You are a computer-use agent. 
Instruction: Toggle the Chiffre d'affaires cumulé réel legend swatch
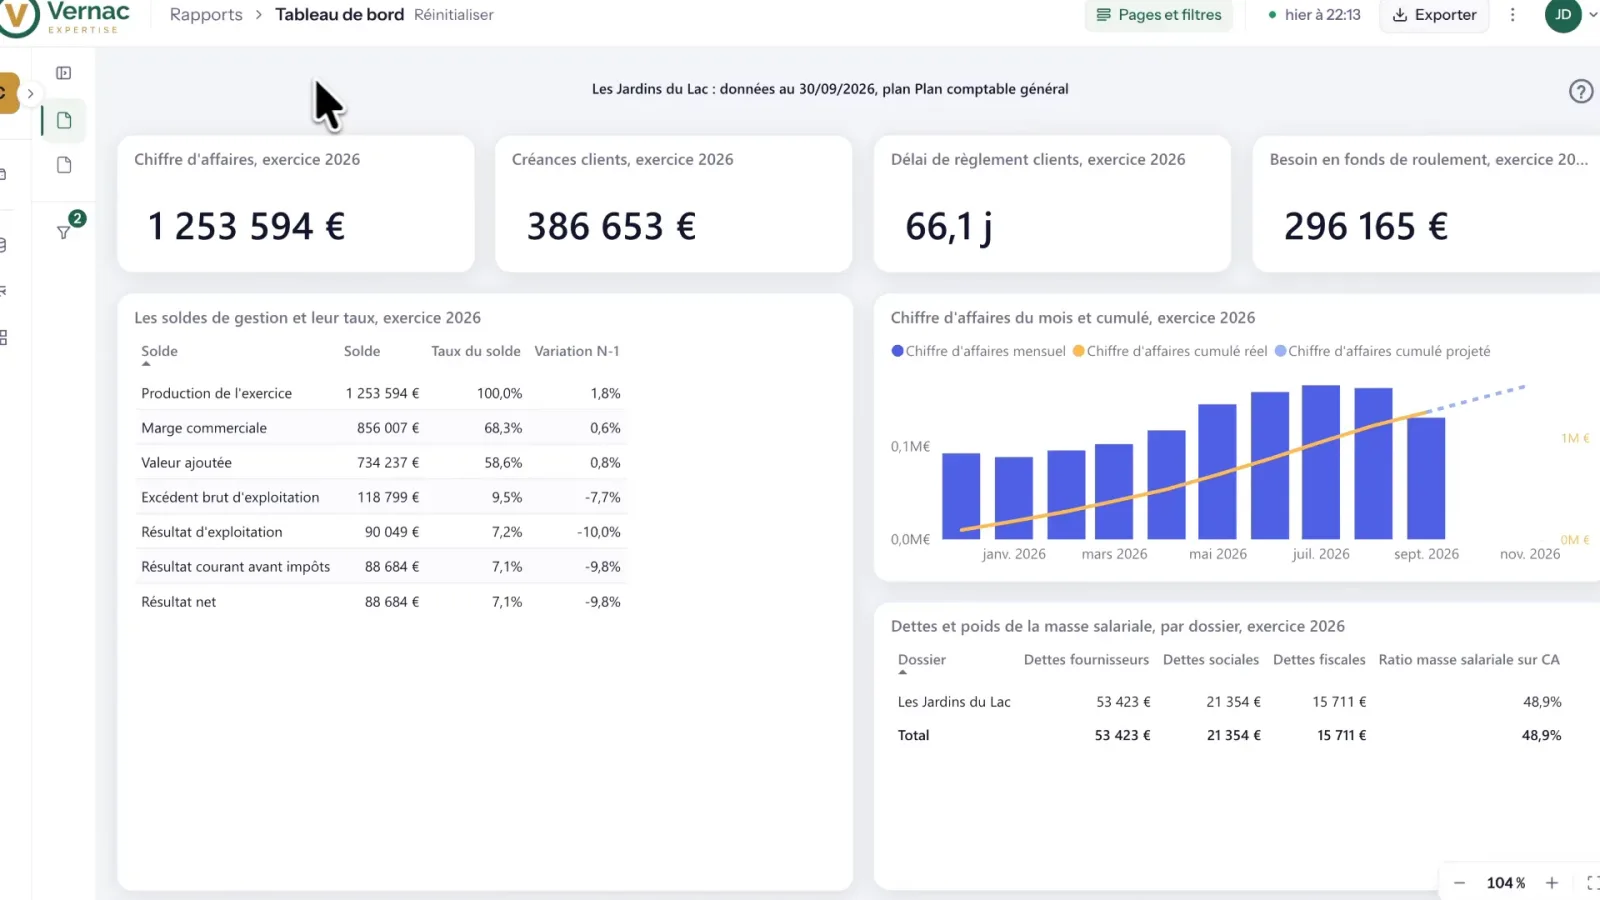tap(1078, 351)
